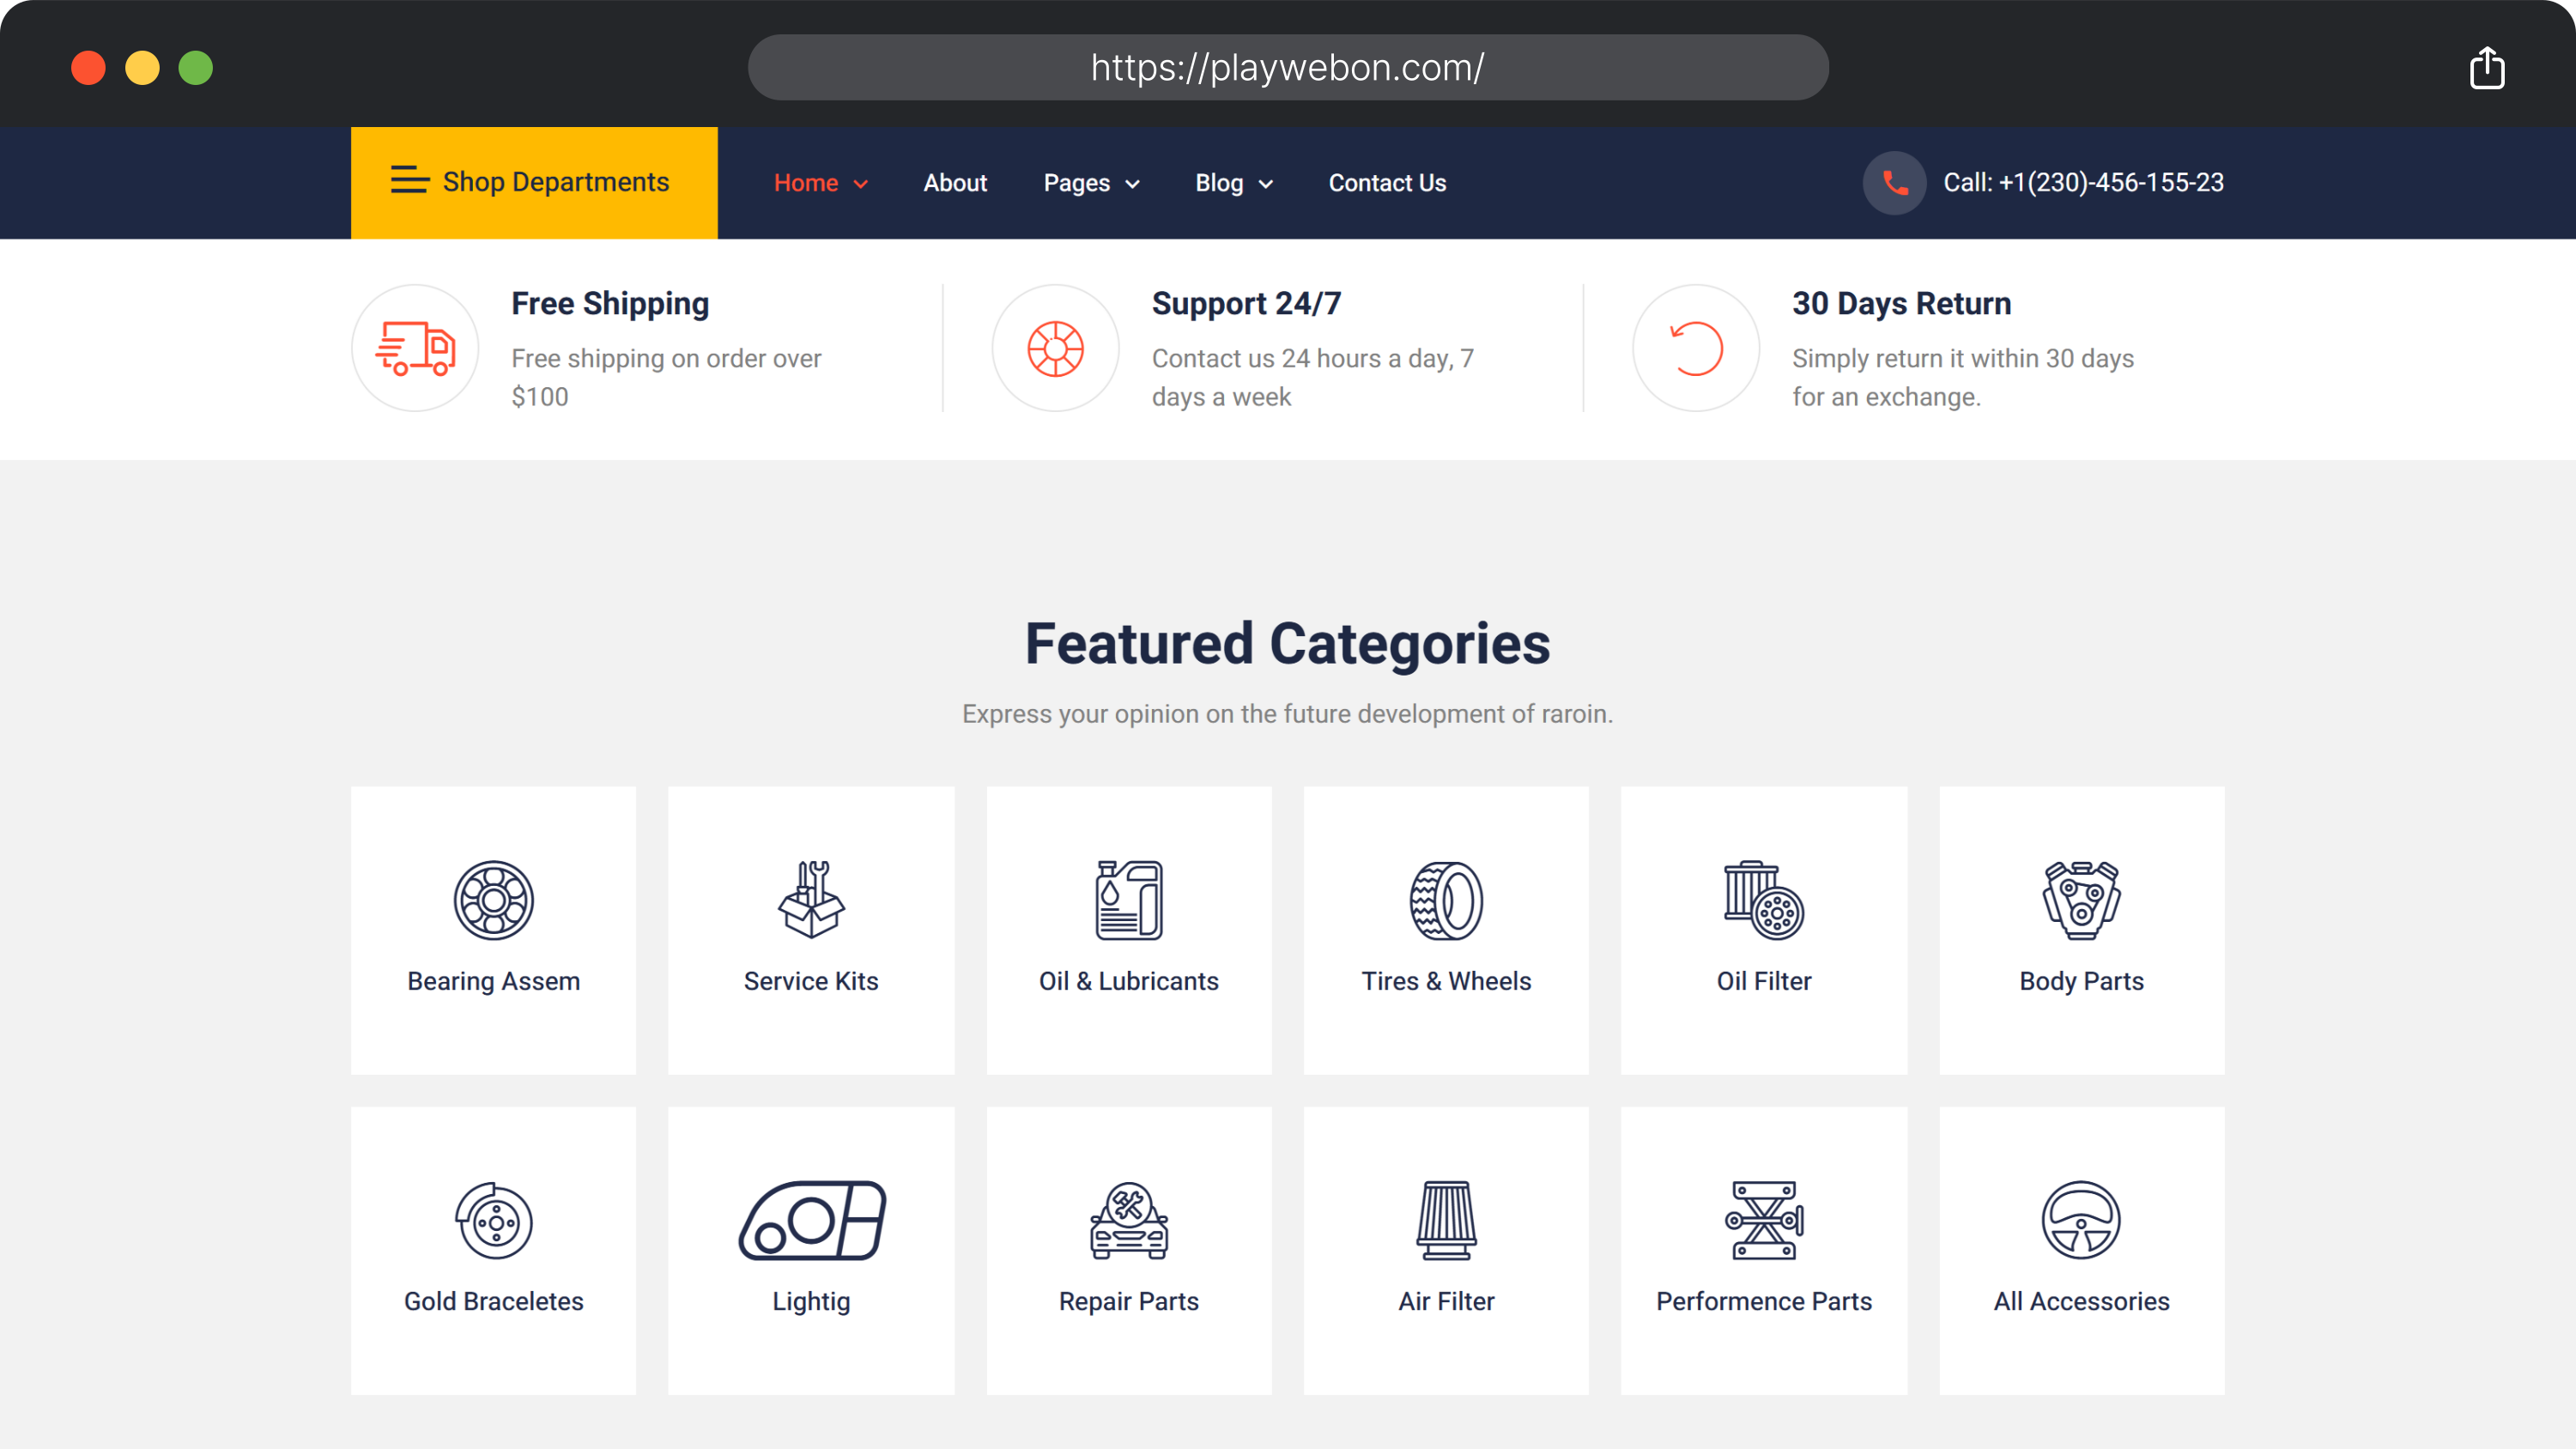Expand the Home dropdown menu
This screenshot has width=2576, height=1449.
(x=820, y=183)
